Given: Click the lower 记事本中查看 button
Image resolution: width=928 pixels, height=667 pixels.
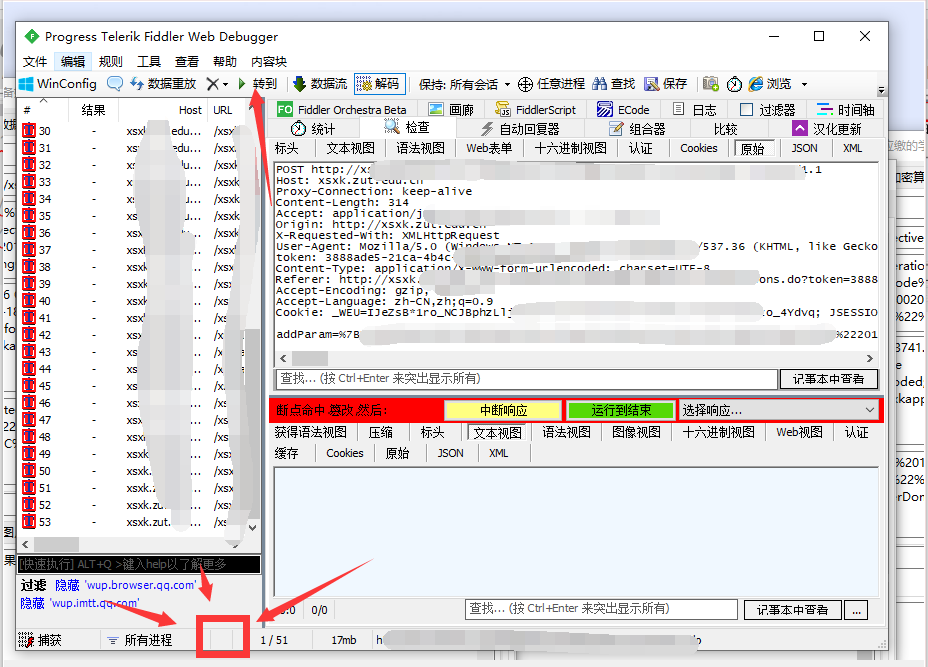Looking at the screenshot, I should (x=792, y=610).
